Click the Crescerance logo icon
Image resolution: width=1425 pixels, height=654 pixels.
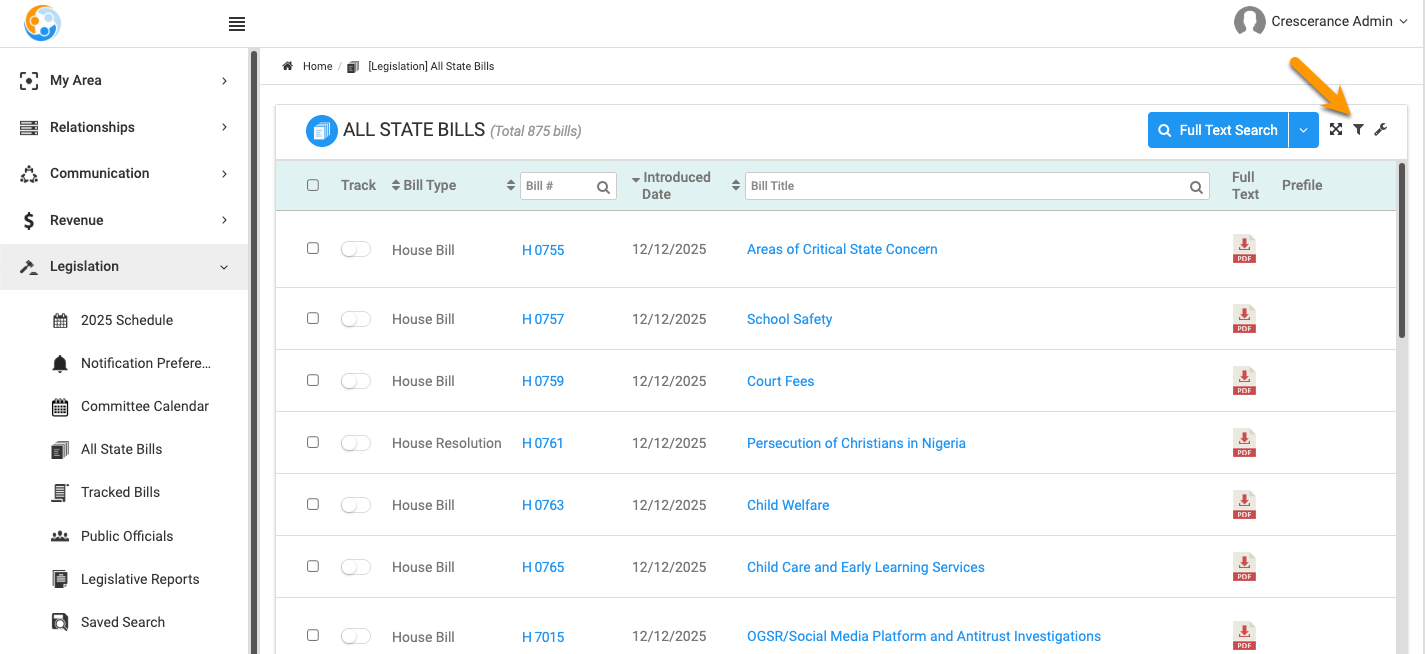[42, 22]
